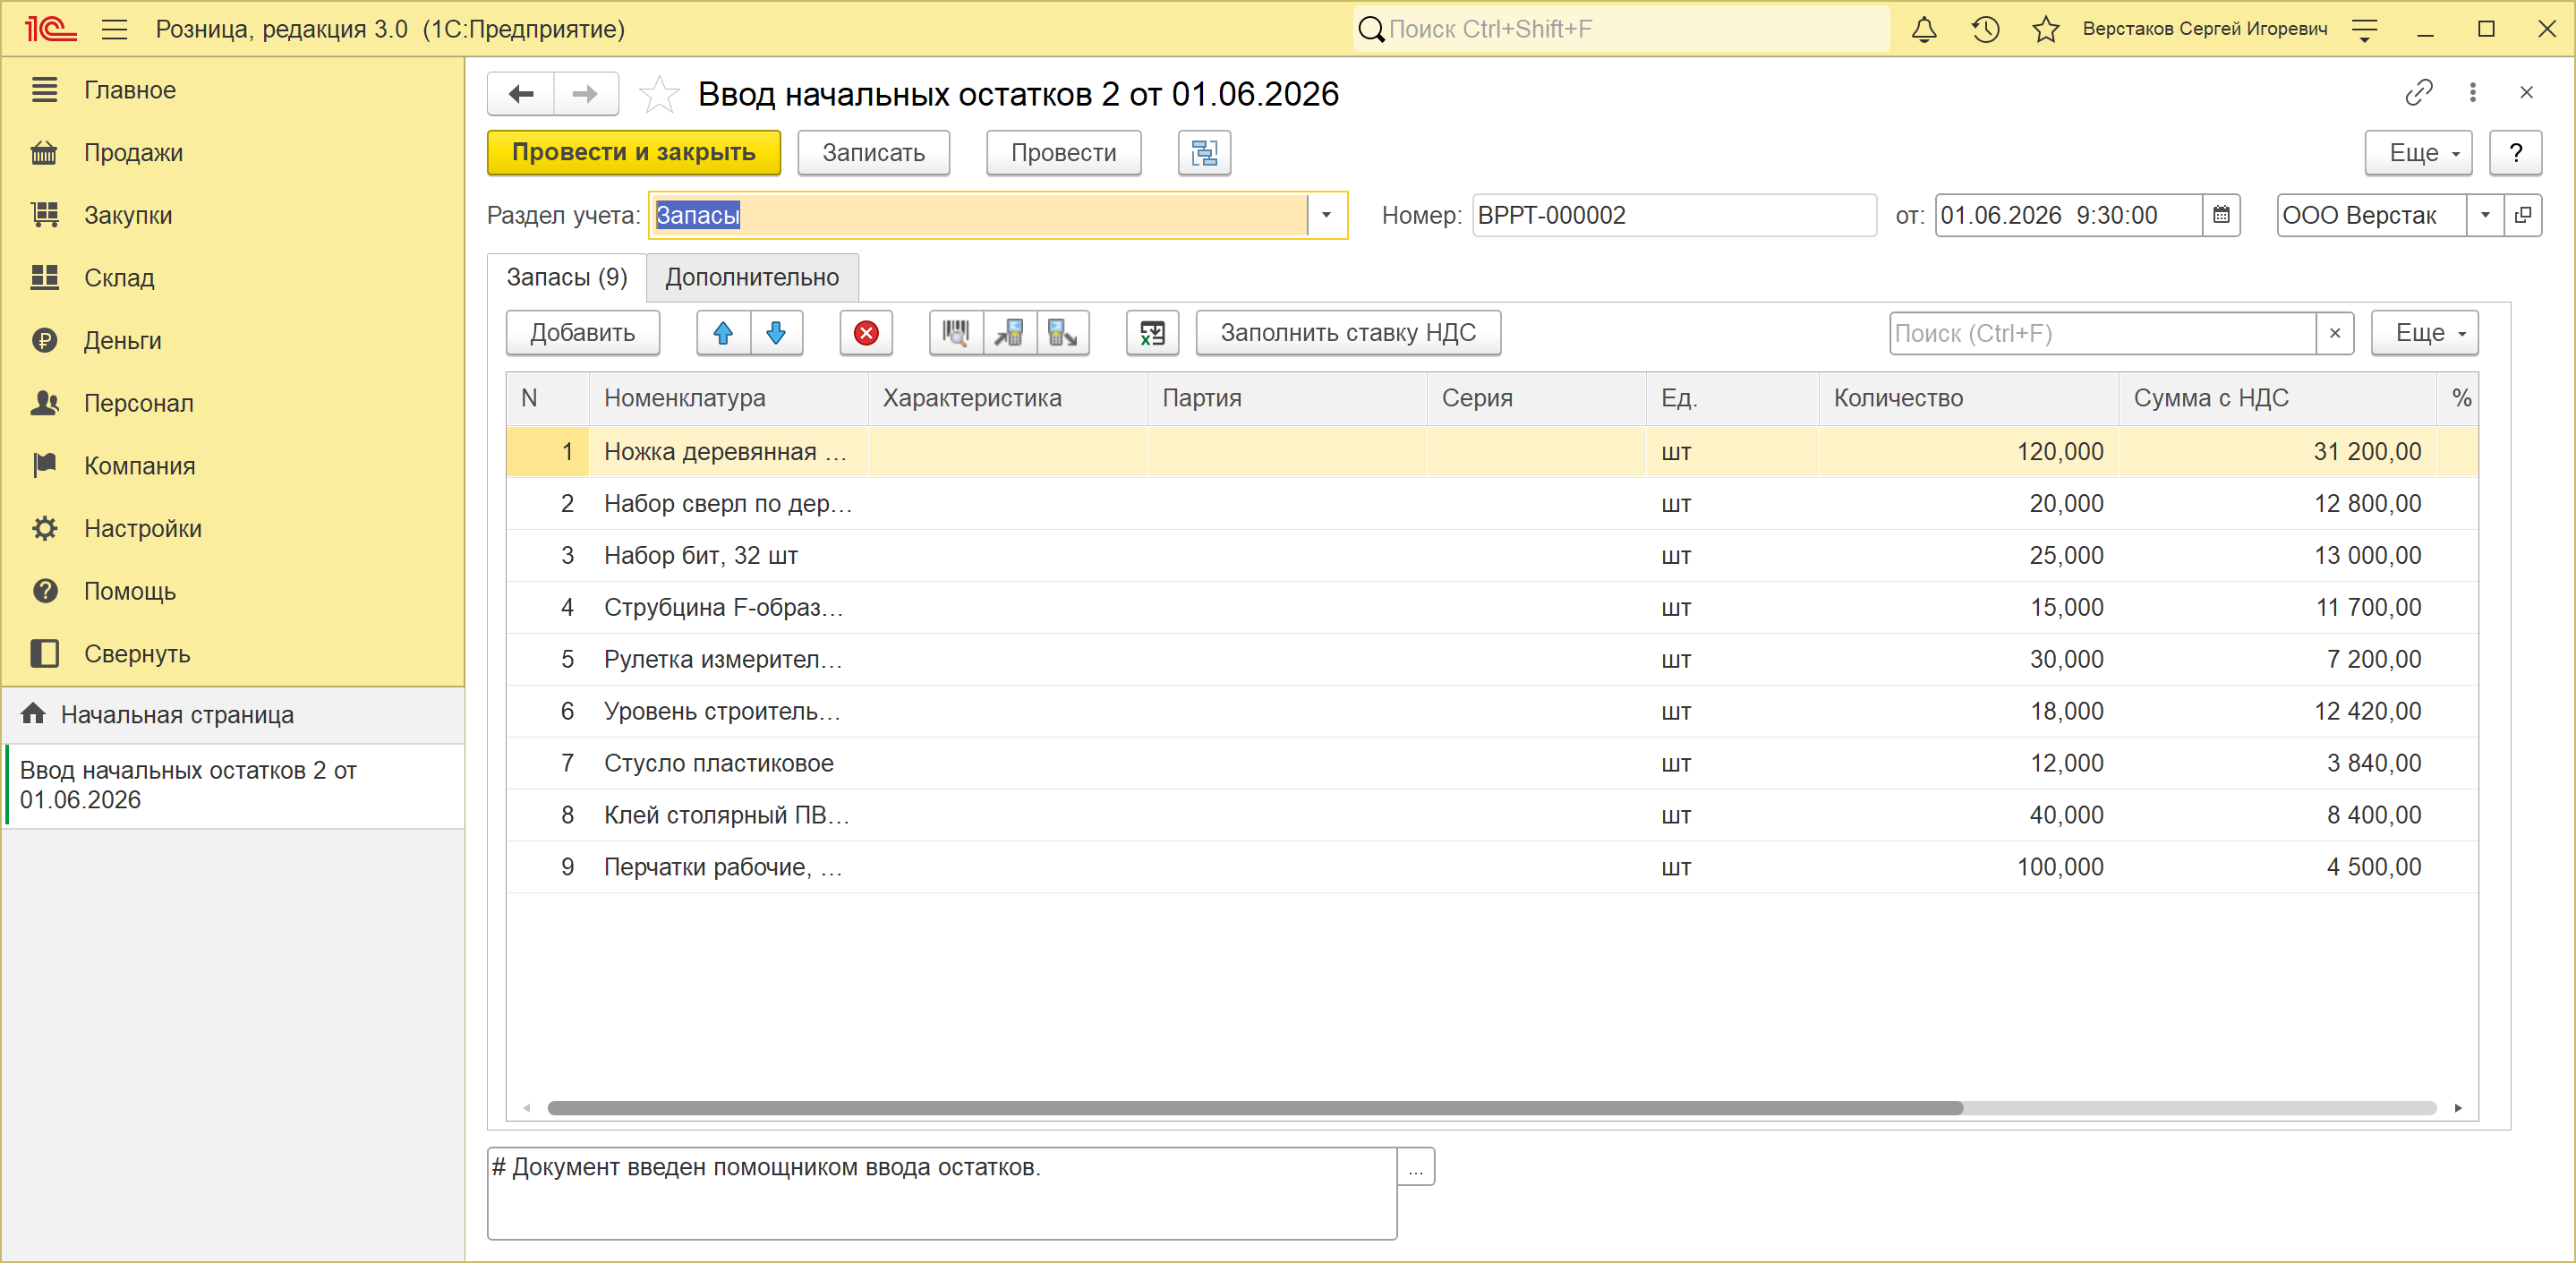Close the document form with X
The image size is (2576, 1263).
click(2526, 93)
